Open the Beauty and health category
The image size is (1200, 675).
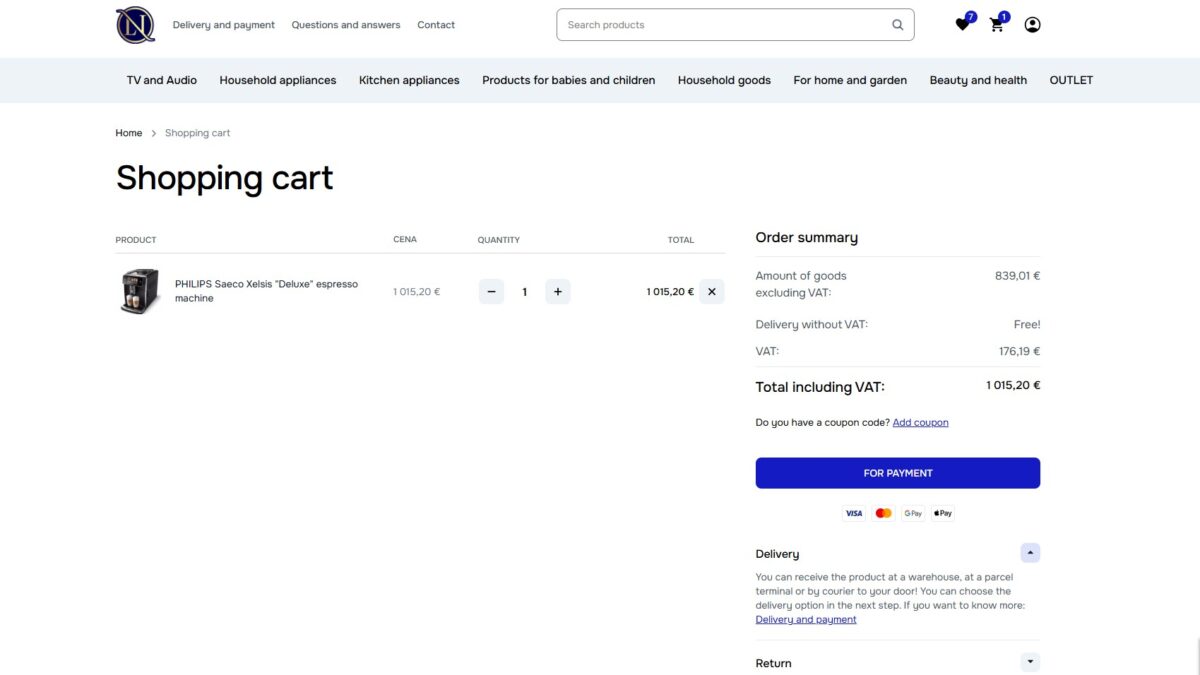[x=978, y=80]
